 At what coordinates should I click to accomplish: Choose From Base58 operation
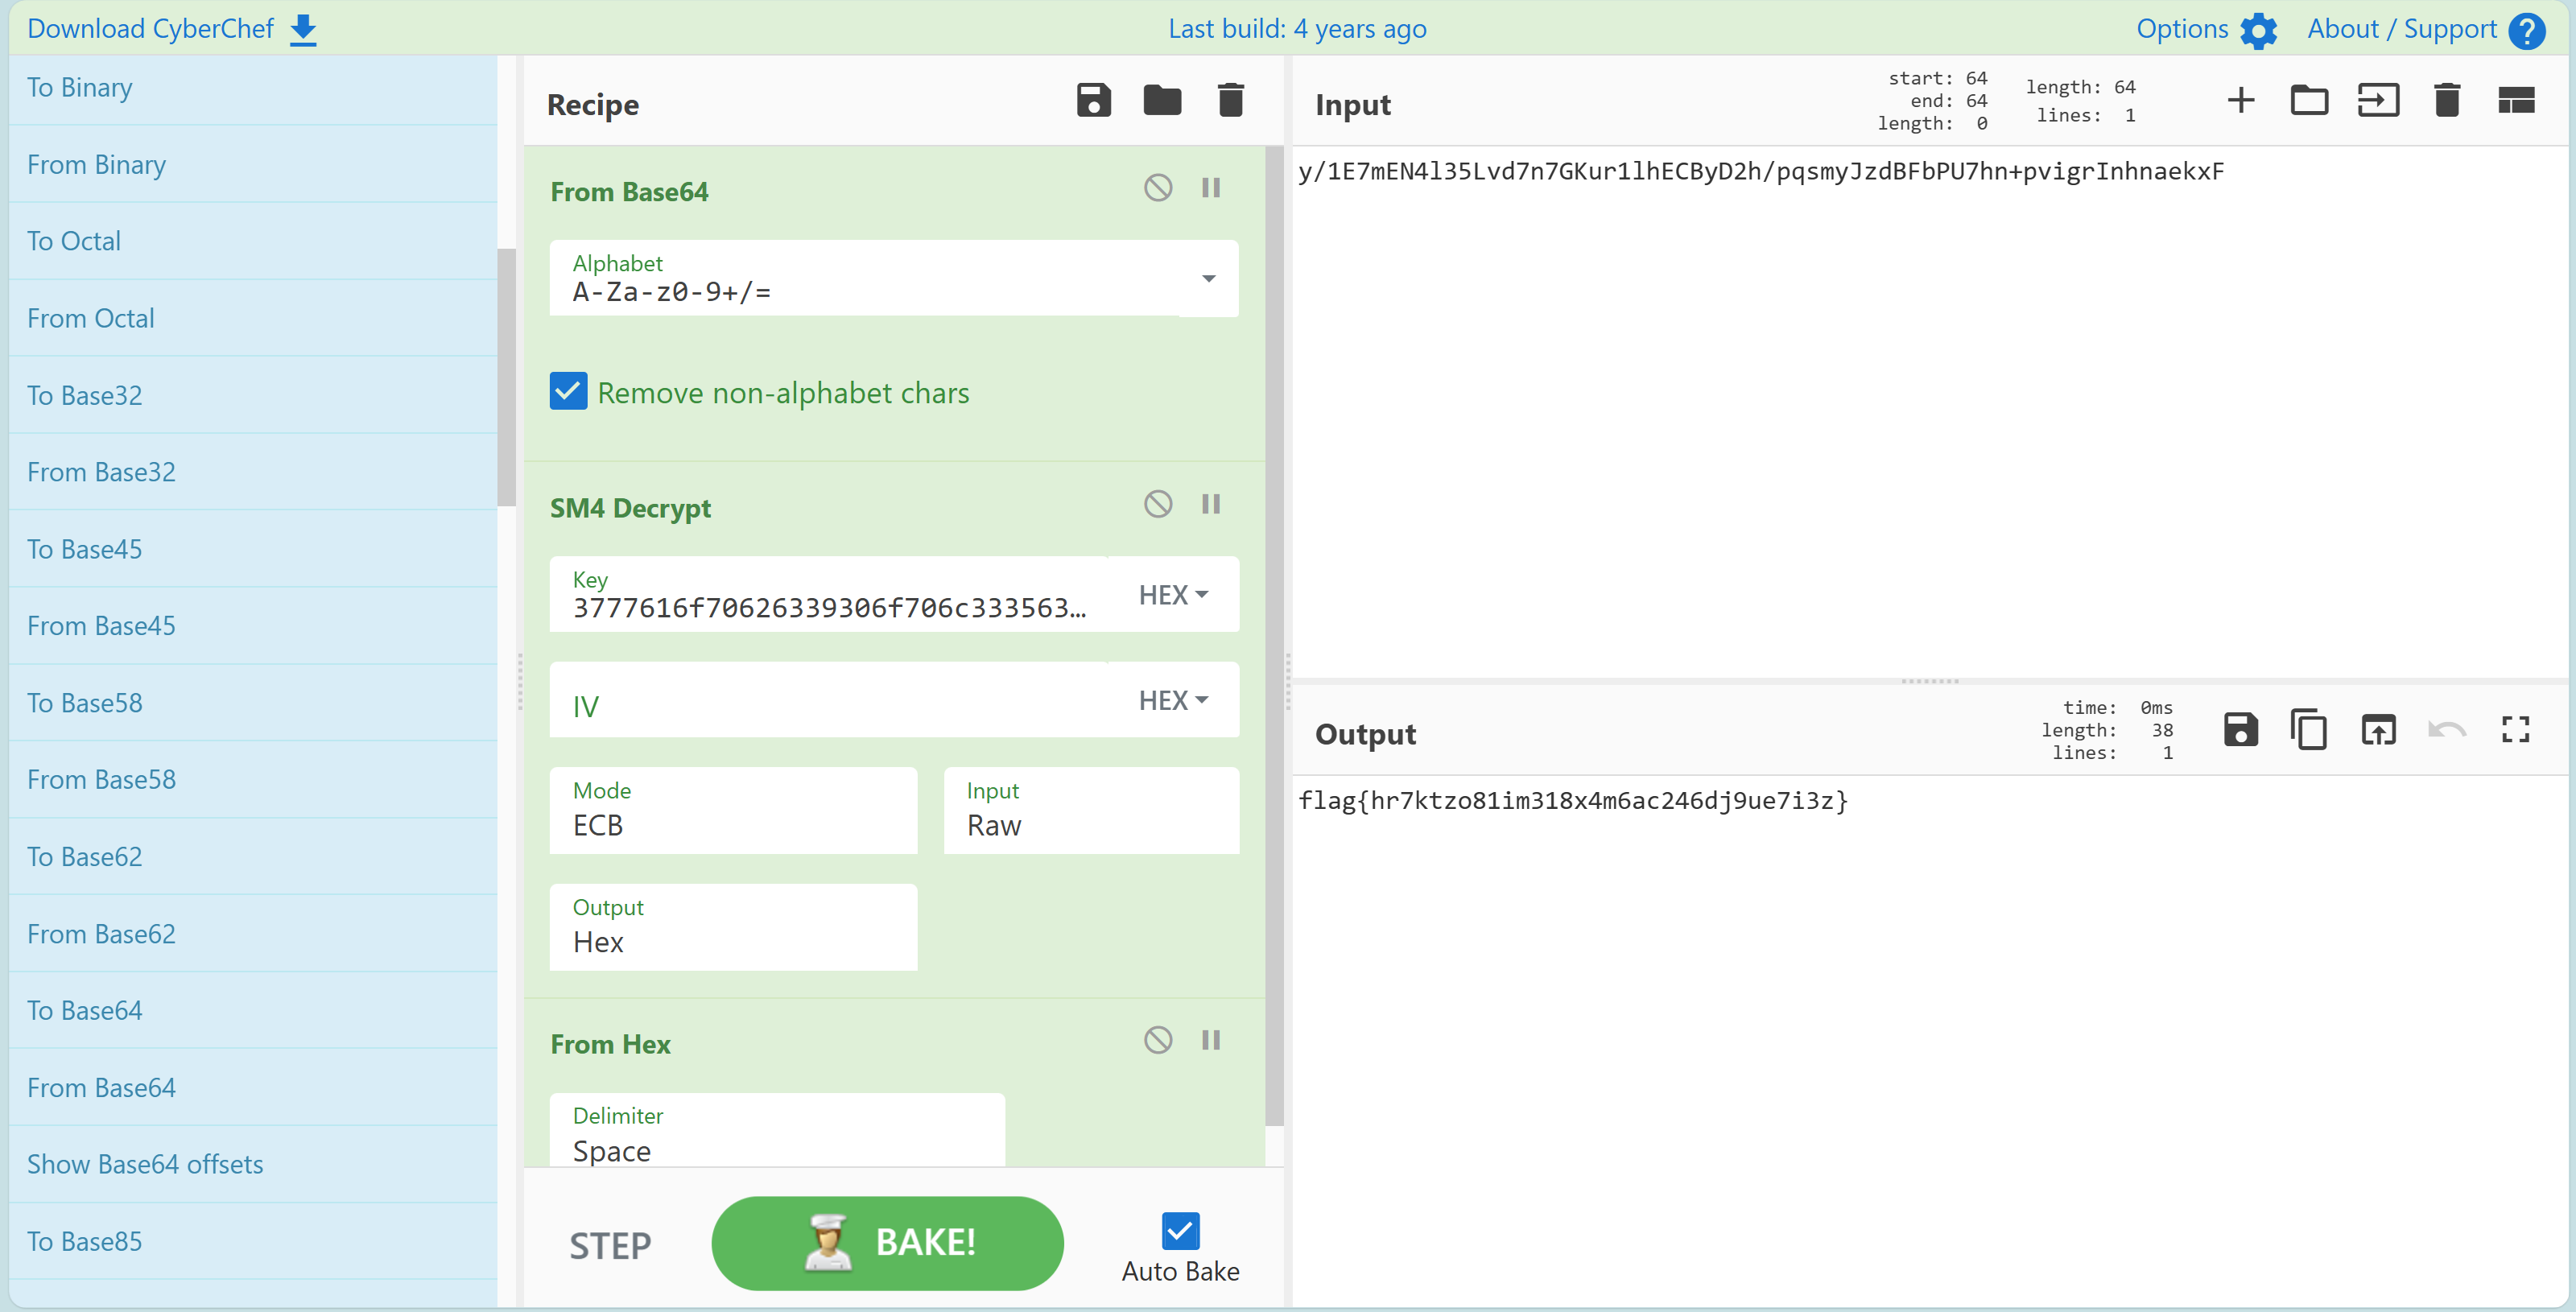[101, 779]
